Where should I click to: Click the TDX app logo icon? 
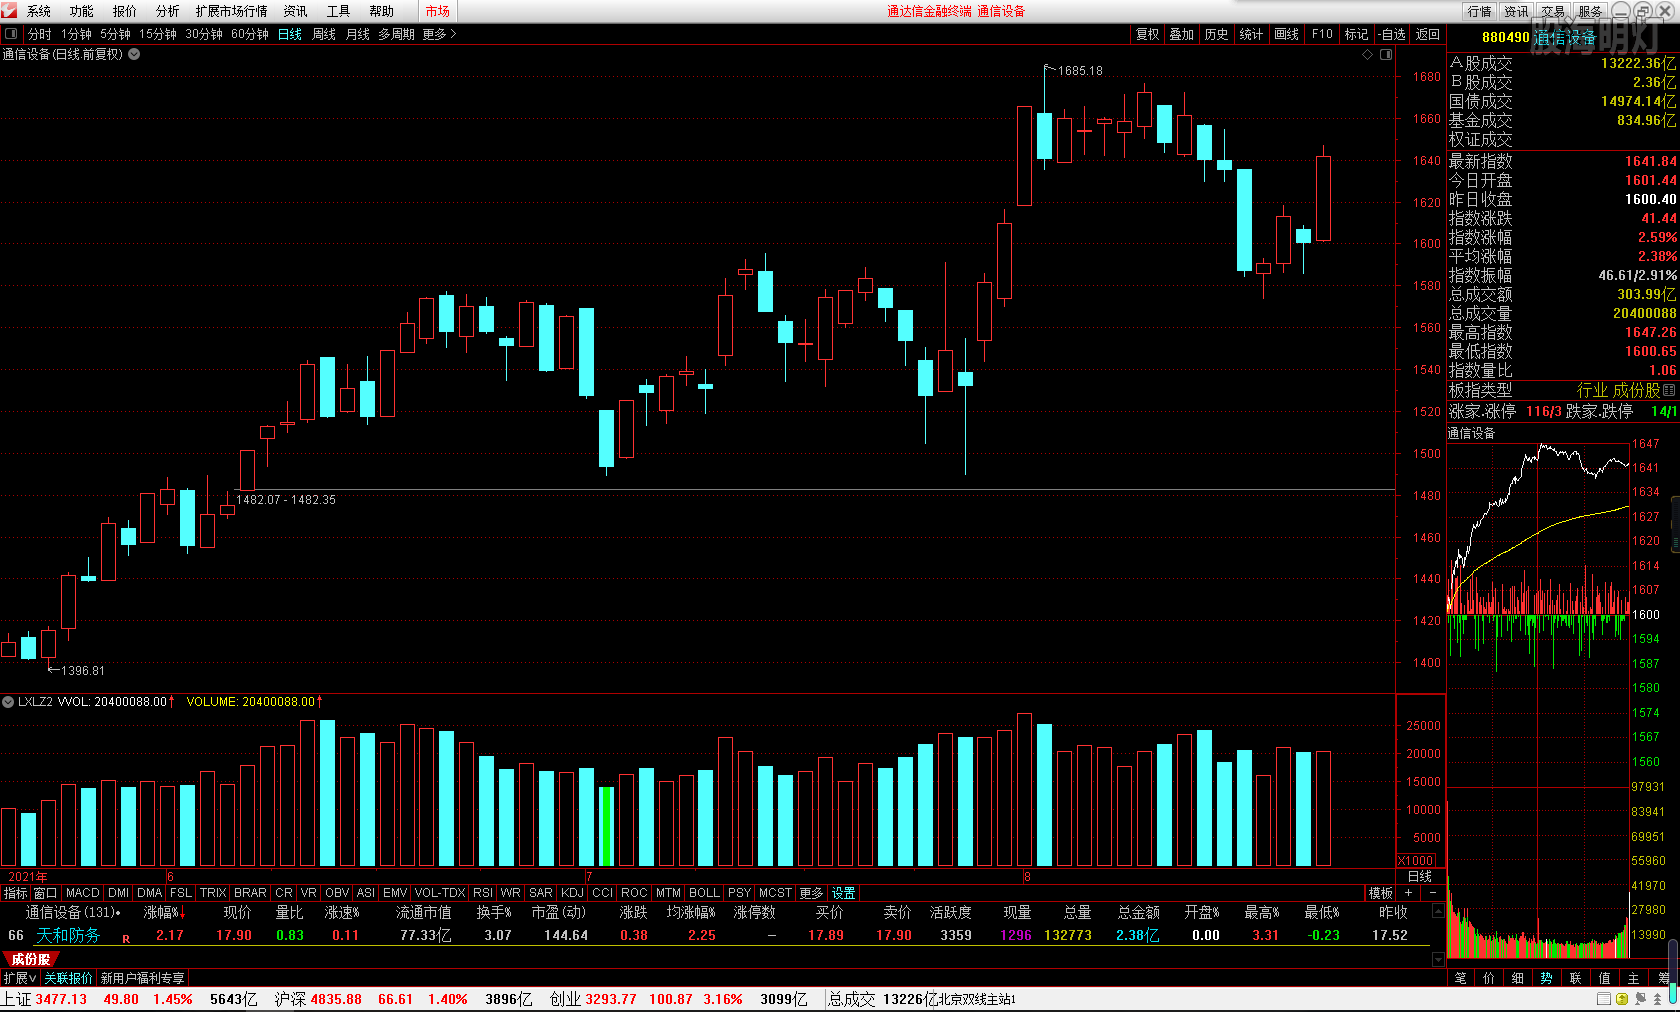[9, 11]
